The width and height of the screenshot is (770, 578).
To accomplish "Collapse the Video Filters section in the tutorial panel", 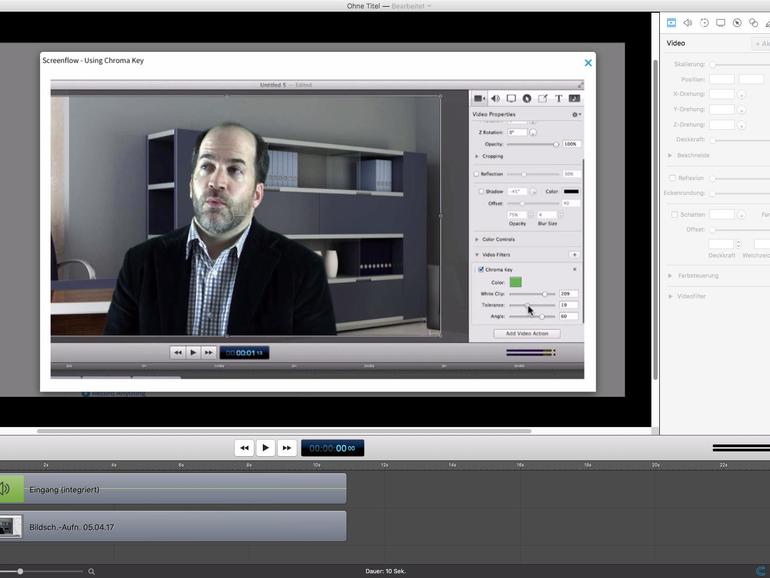I will click(x=476, y=254).
